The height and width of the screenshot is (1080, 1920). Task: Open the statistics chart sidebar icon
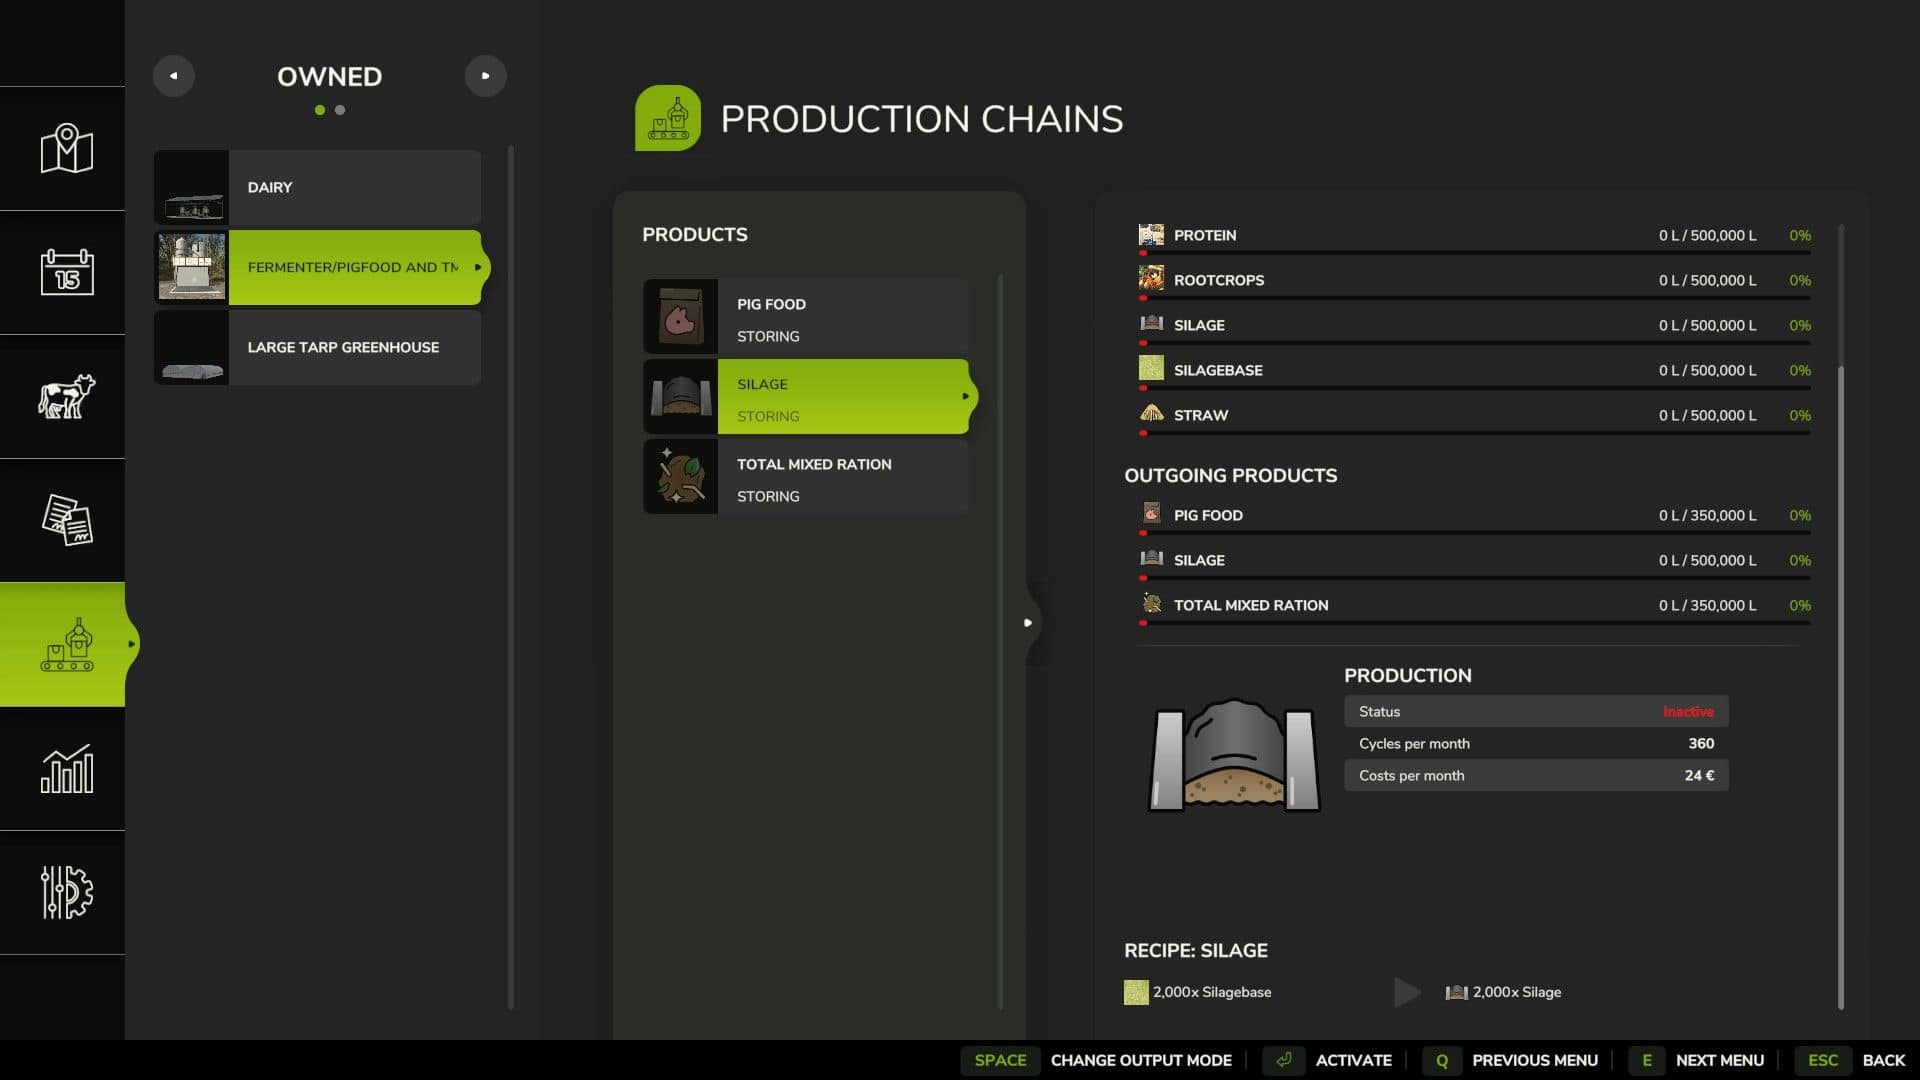(x=66, y=769)
